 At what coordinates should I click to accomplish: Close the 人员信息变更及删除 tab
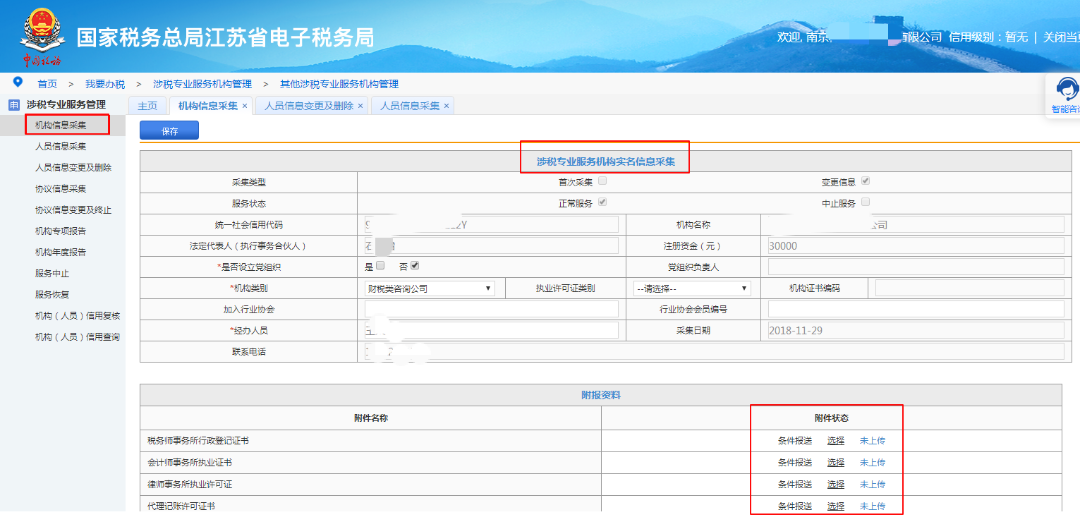click(x=361, y=106)
